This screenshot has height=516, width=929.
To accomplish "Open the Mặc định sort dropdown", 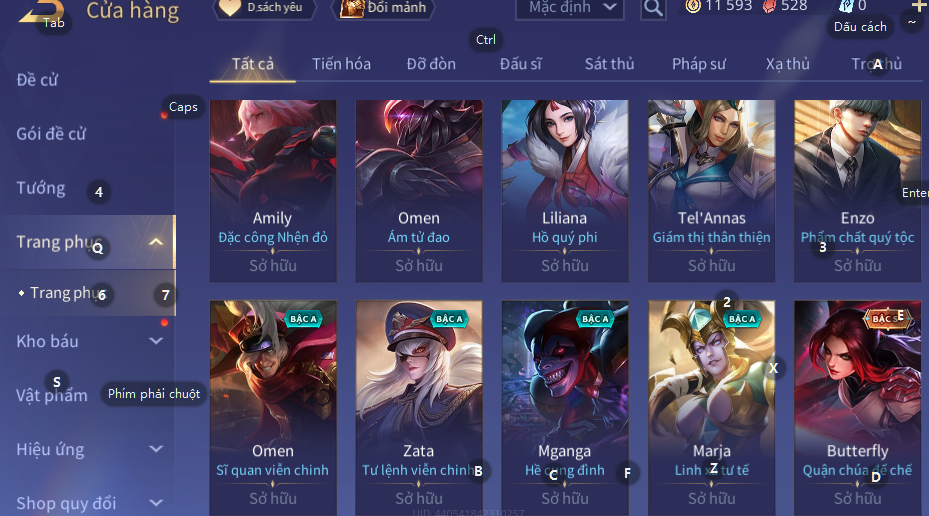I will [569, 8].
